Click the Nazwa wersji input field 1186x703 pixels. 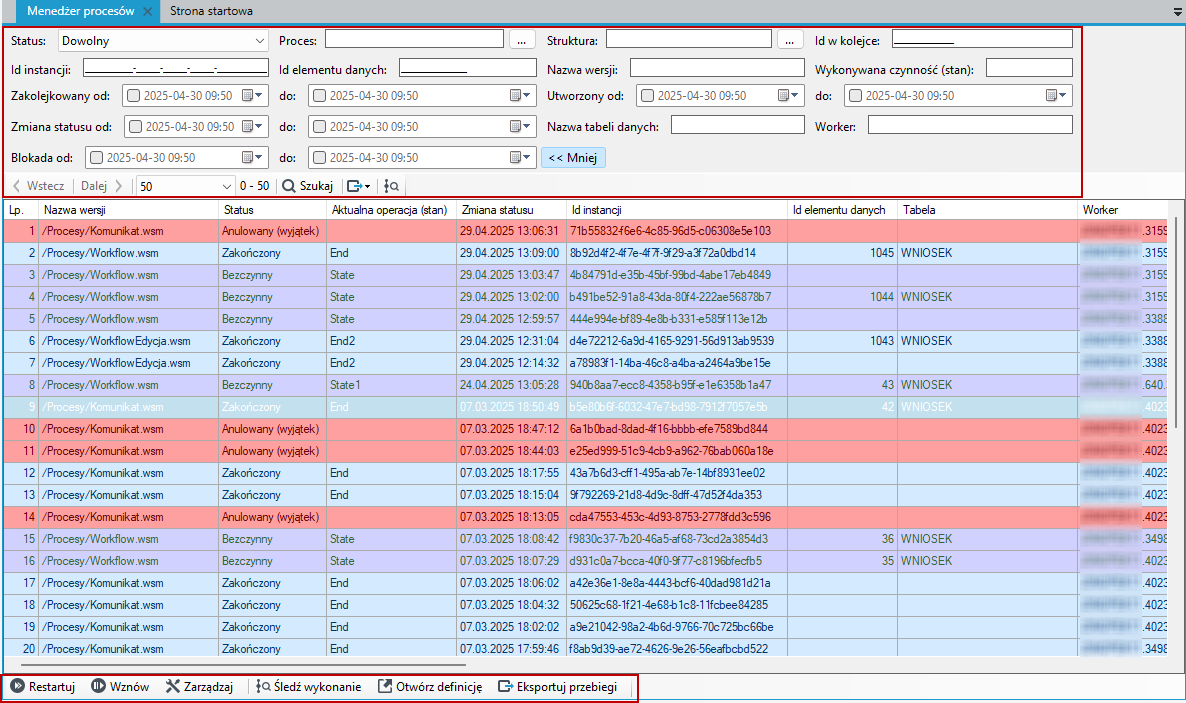(717, 69)
